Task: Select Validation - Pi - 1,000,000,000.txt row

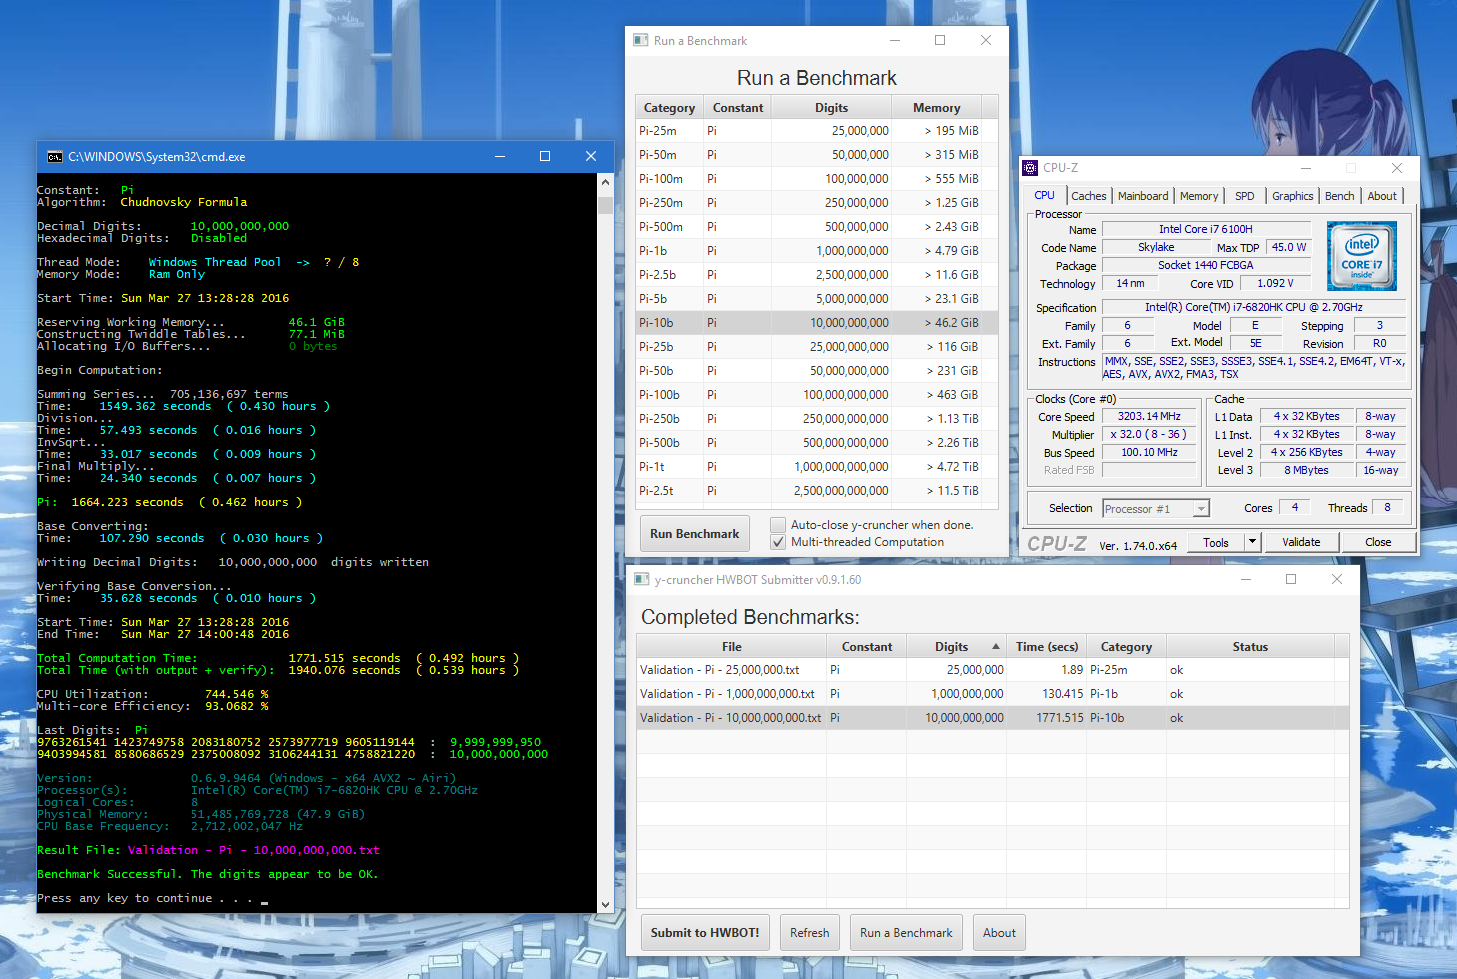Action: point(992,694)
